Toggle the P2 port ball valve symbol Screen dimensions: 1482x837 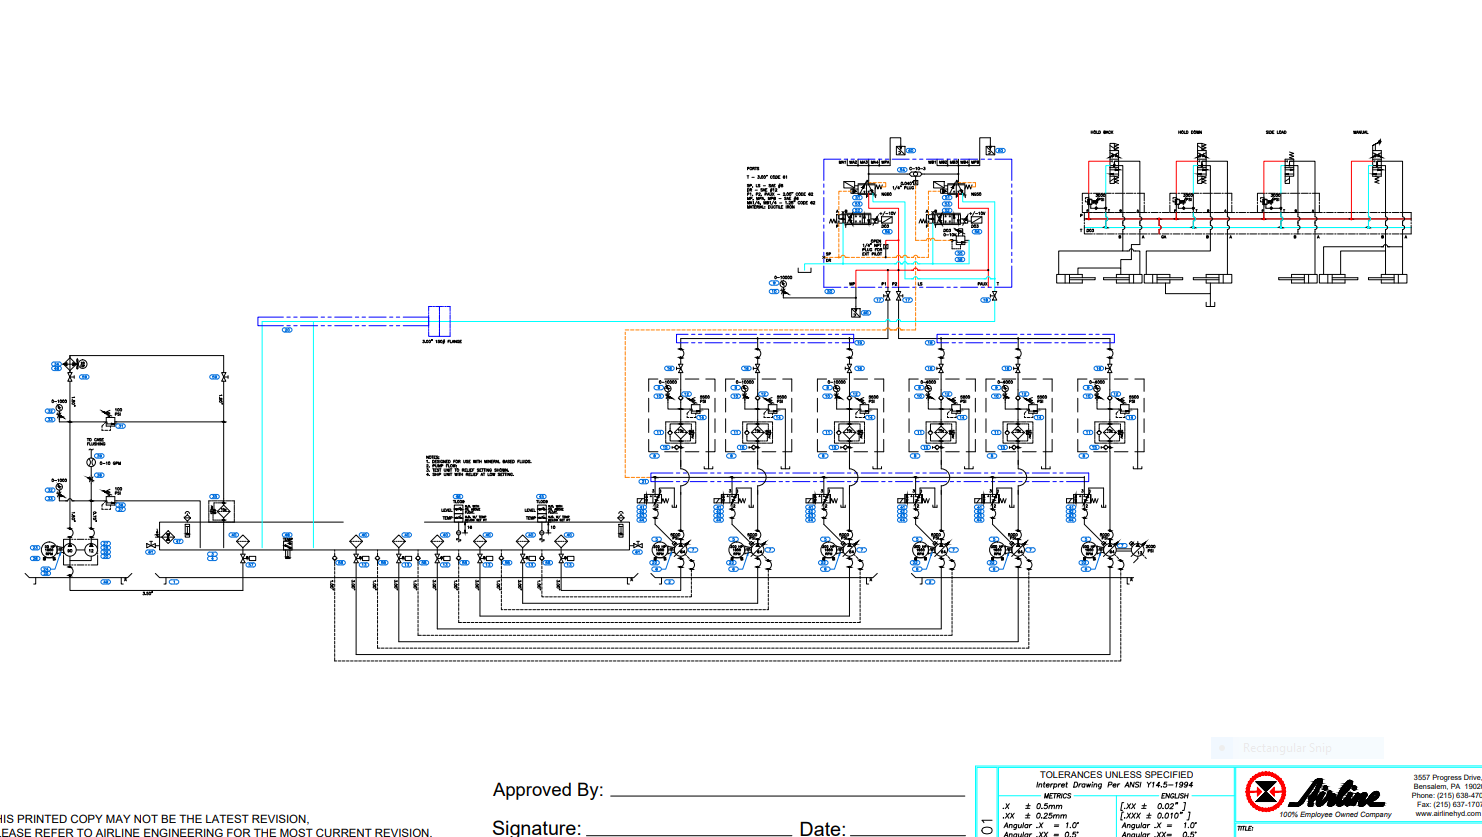[x=899, y=296]
